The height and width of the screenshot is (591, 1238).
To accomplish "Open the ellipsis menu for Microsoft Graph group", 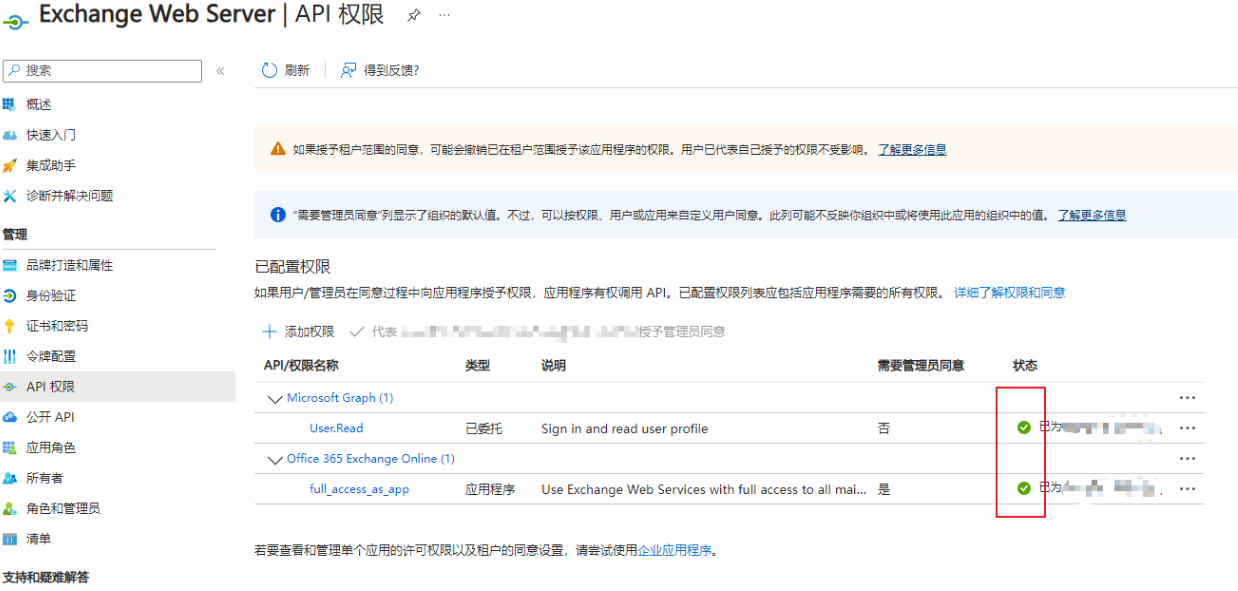I will (x=1187, y=397).
